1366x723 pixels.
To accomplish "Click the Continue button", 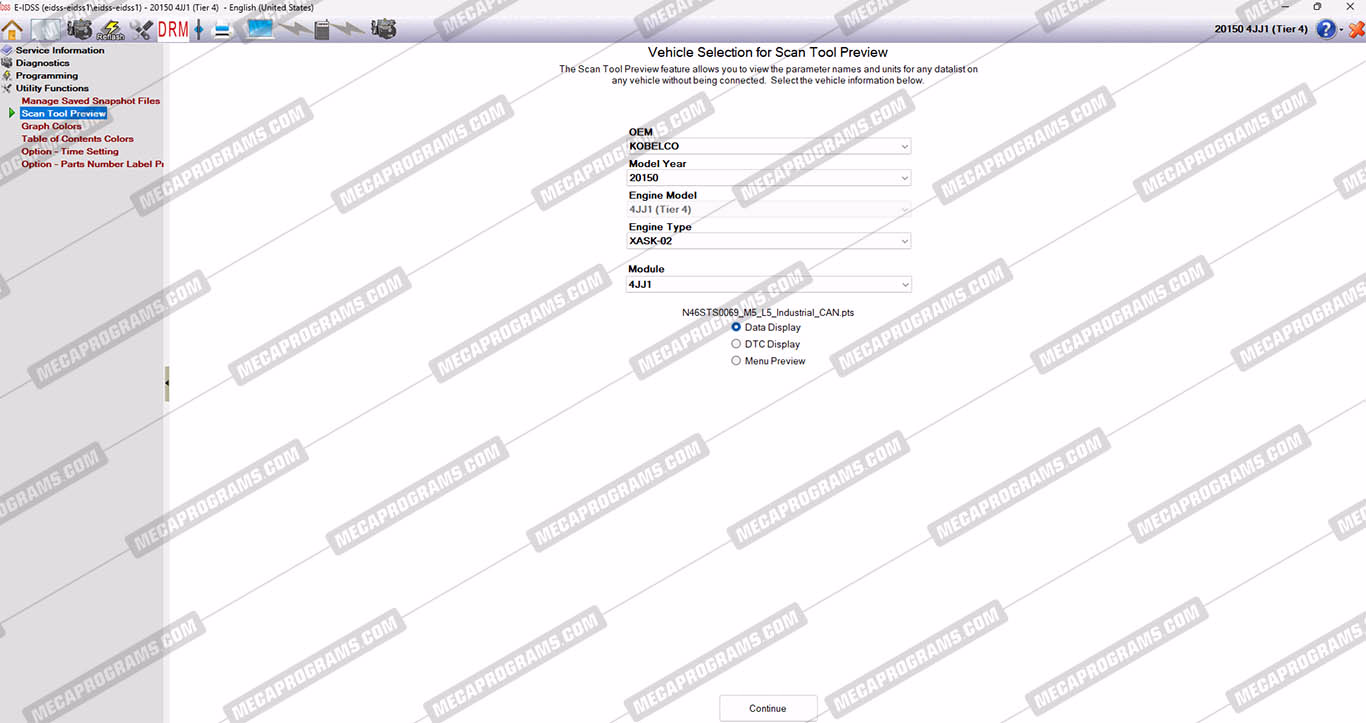I will pyautogui.click(x=768, y=708).
